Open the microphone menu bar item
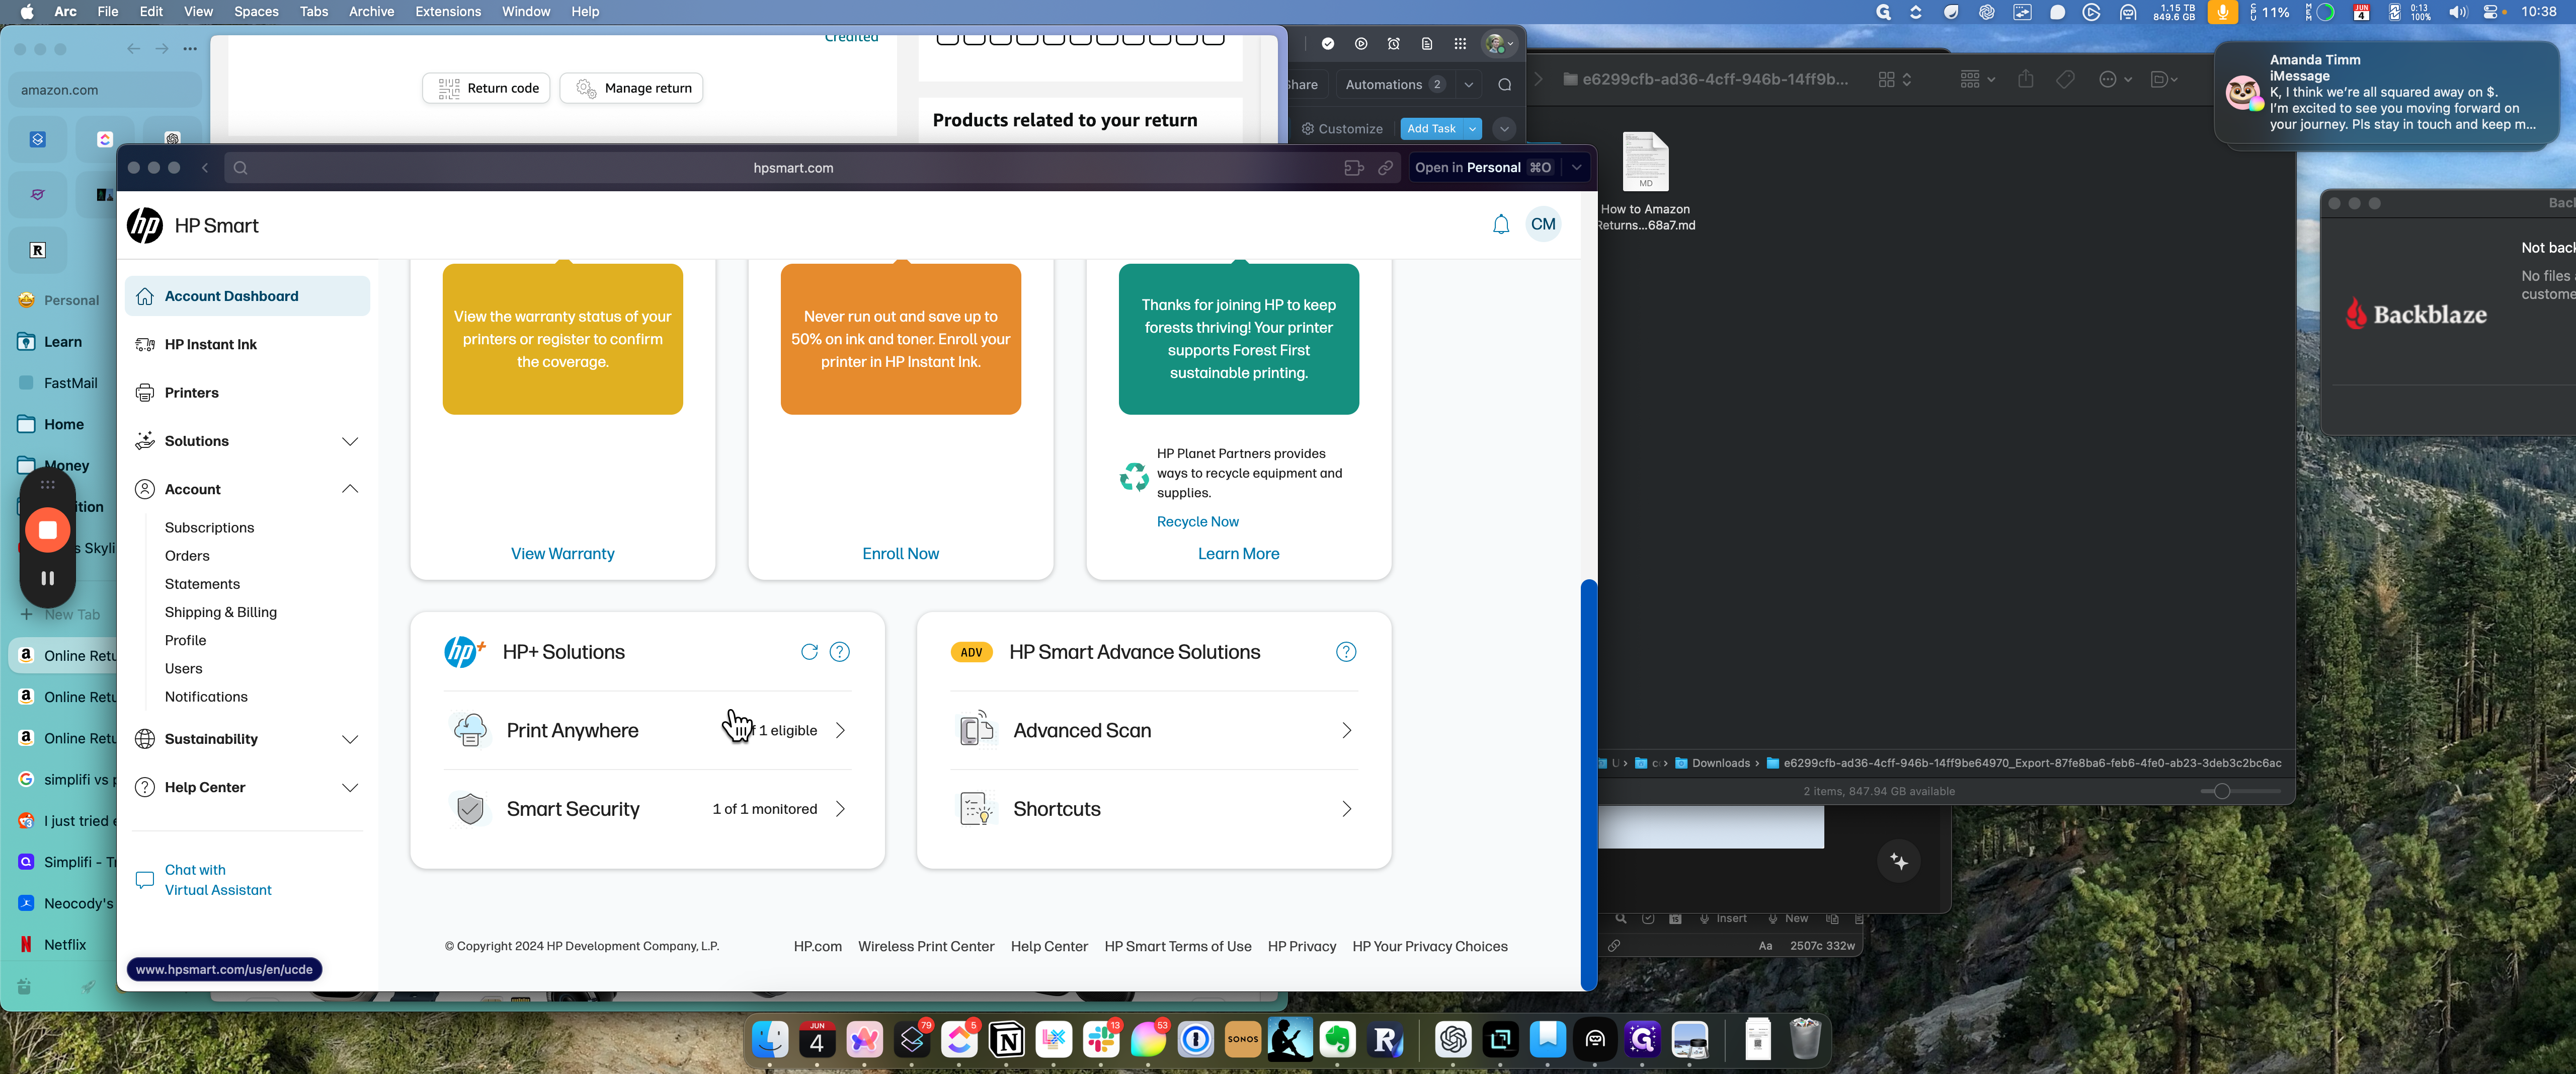Image resolution: width=2576 pixels, height=1074 pixels. [2222, 12]
